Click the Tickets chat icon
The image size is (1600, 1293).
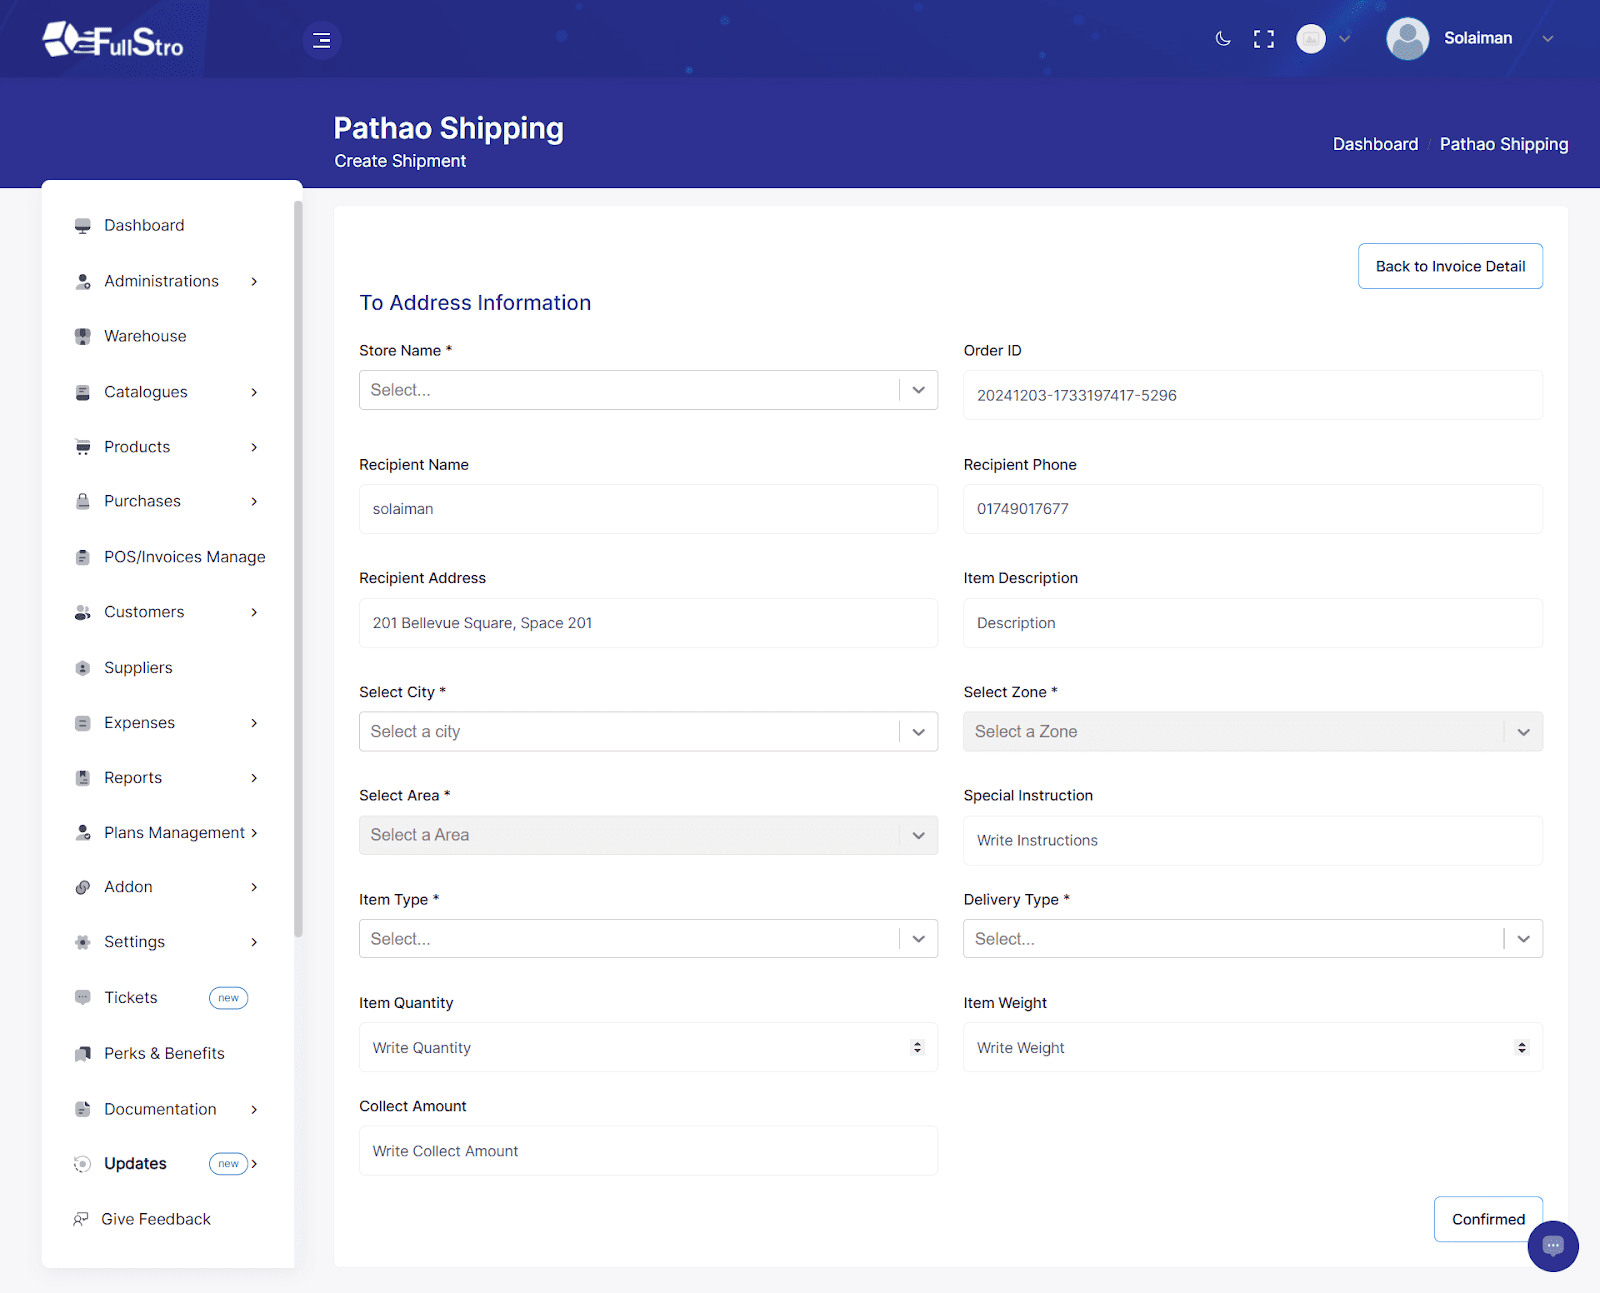tap(83, 998)
